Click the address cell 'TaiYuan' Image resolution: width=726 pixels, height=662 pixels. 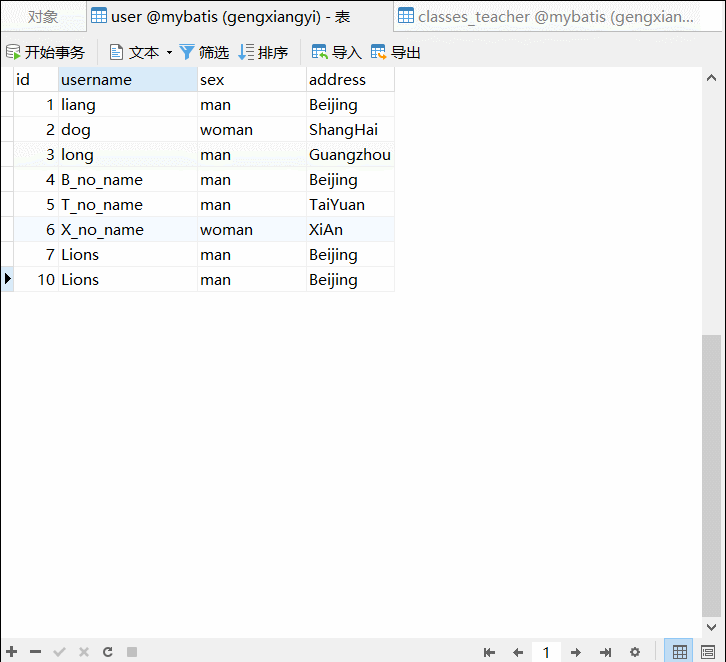[x=350, y=205]
